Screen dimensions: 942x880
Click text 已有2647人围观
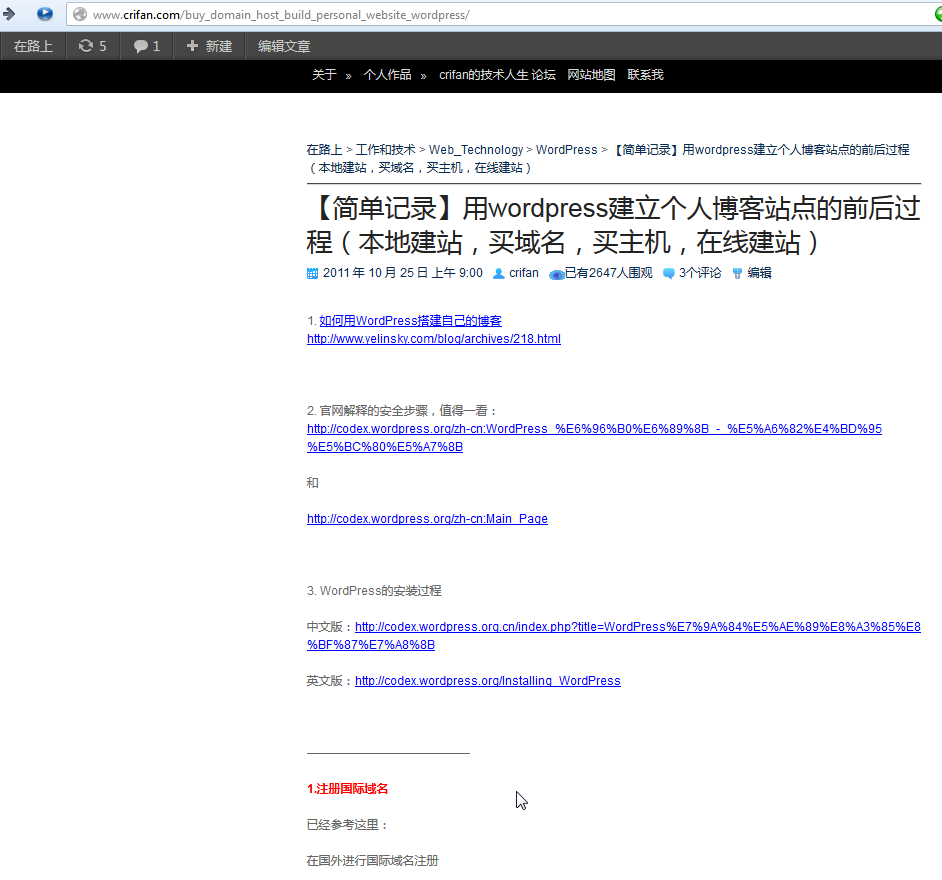(609, 273)
